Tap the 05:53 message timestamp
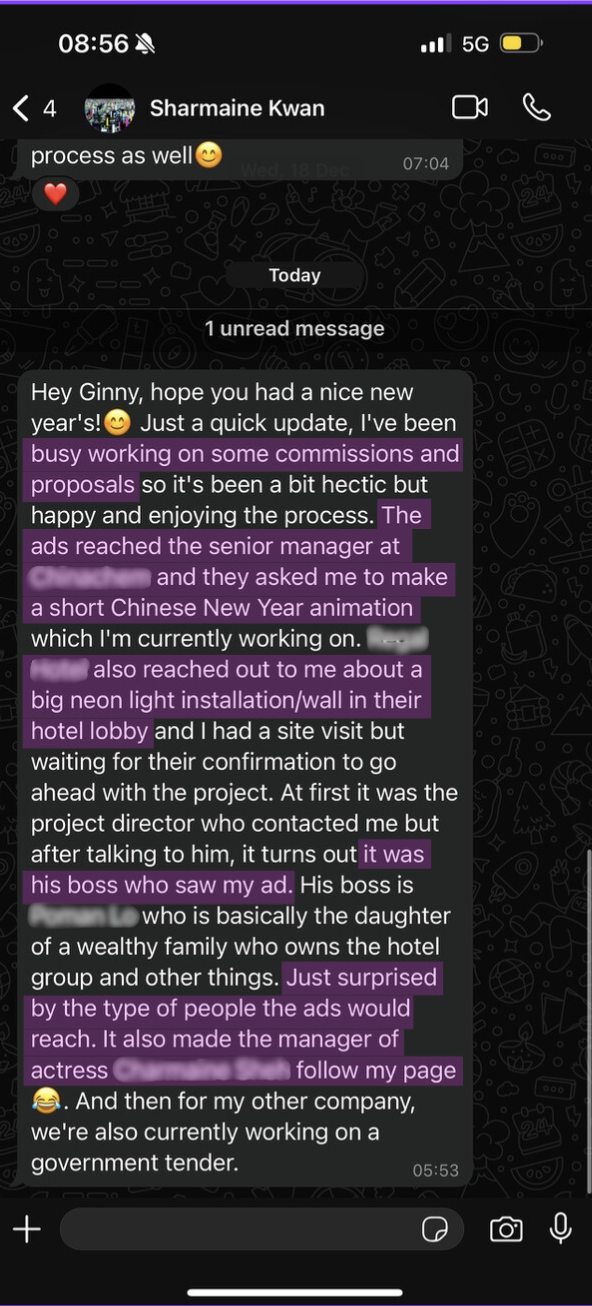 point(435,1169)
